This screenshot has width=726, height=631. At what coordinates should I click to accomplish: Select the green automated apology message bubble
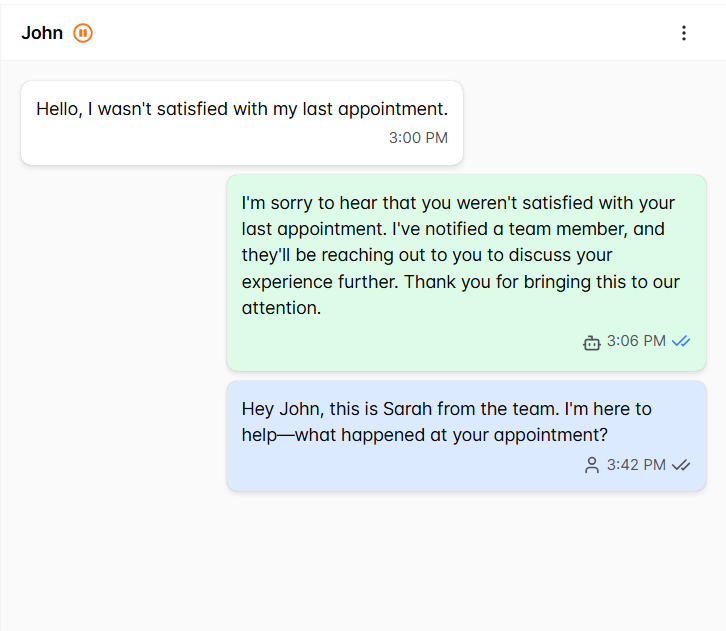click(x=466, y=272)
